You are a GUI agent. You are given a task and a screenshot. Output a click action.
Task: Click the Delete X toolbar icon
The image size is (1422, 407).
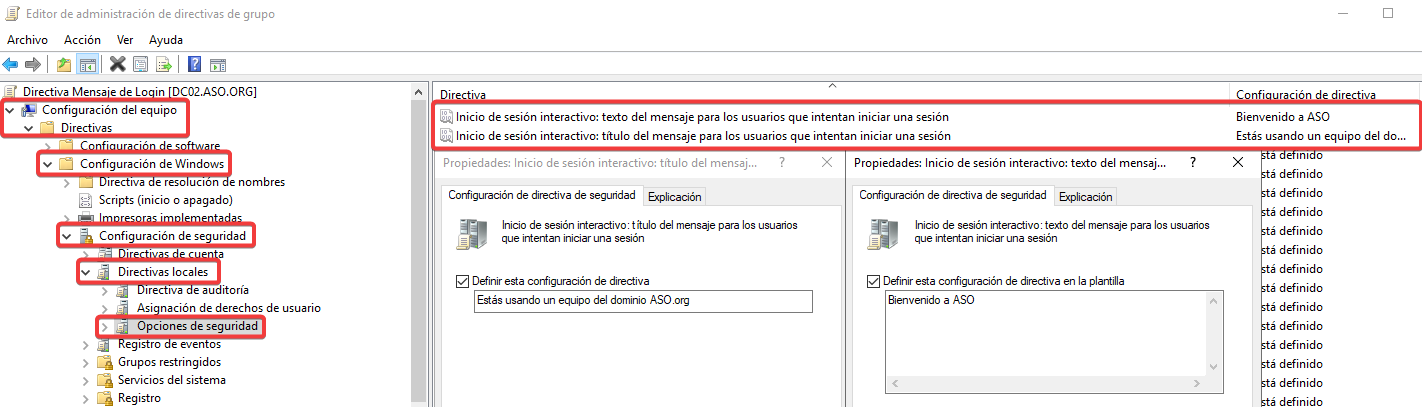click(117, 65)
